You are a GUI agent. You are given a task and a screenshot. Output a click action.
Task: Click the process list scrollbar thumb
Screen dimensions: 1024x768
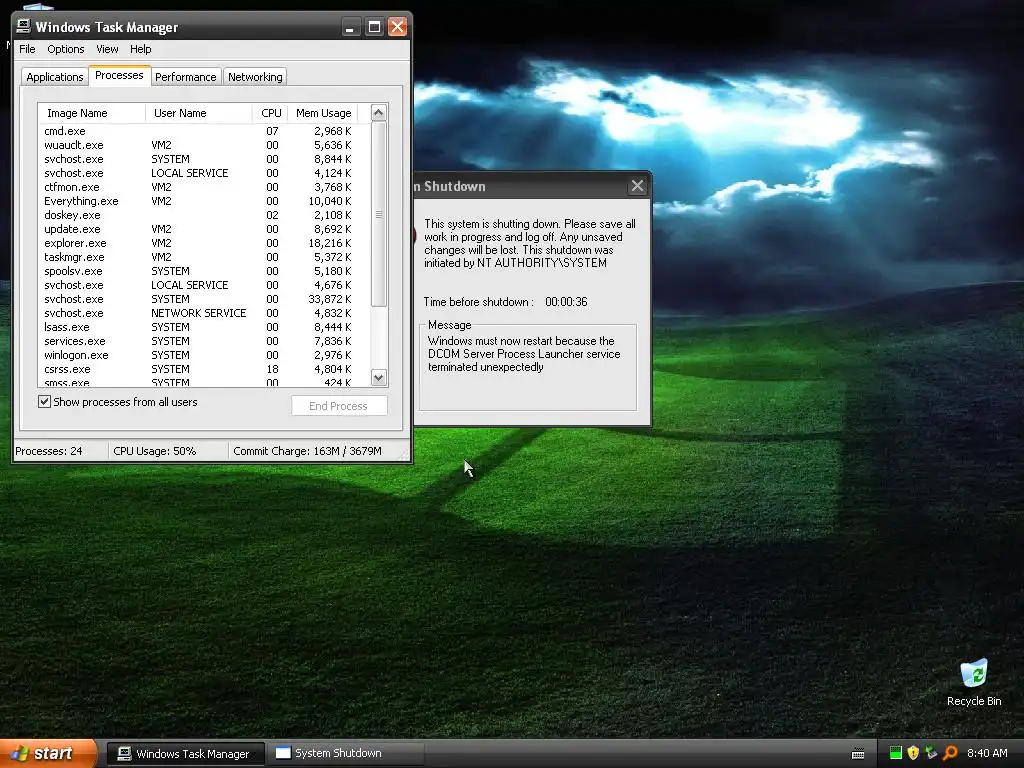(379, 214)
